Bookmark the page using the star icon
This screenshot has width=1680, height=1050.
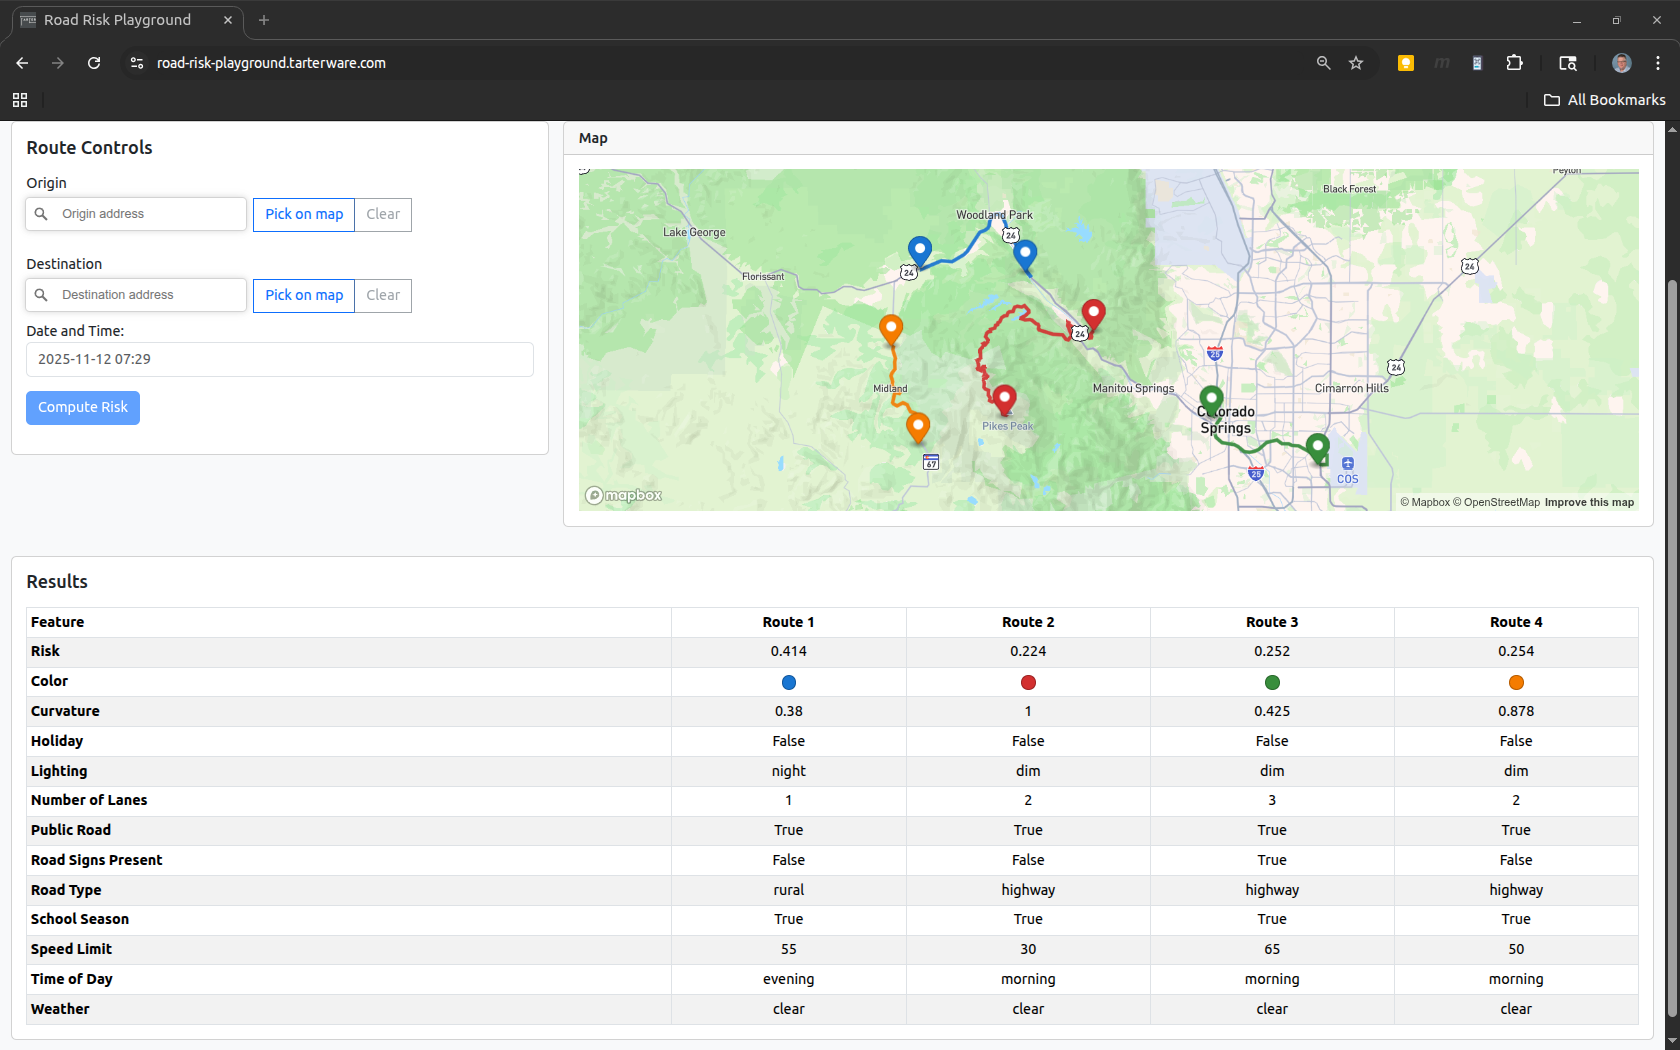pos(1356,62)
